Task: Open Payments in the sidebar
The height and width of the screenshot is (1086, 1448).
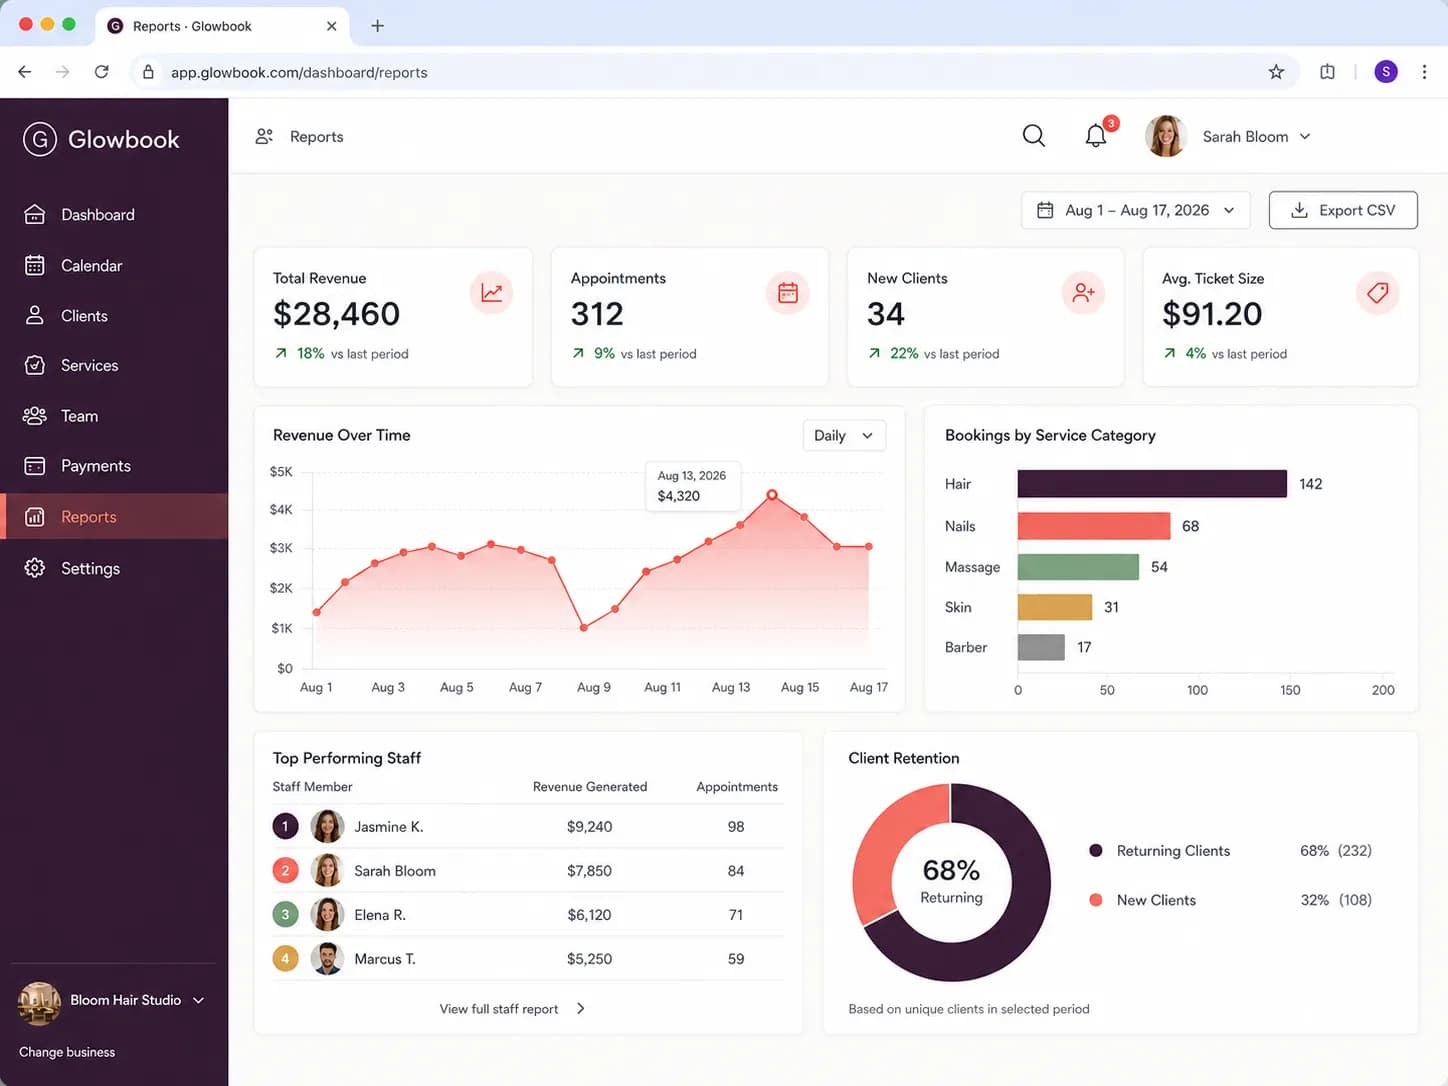Action: click(114, 466)
